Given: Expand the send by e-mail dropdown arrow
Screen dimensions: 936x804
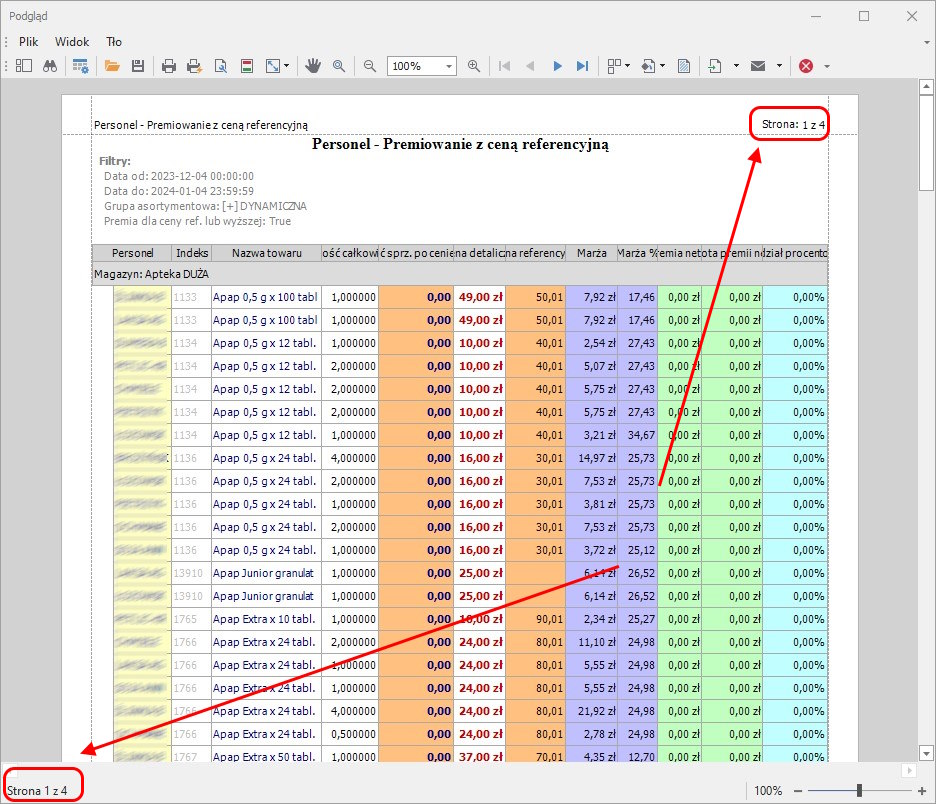Looking at the screenshot, I should (778, 66).
